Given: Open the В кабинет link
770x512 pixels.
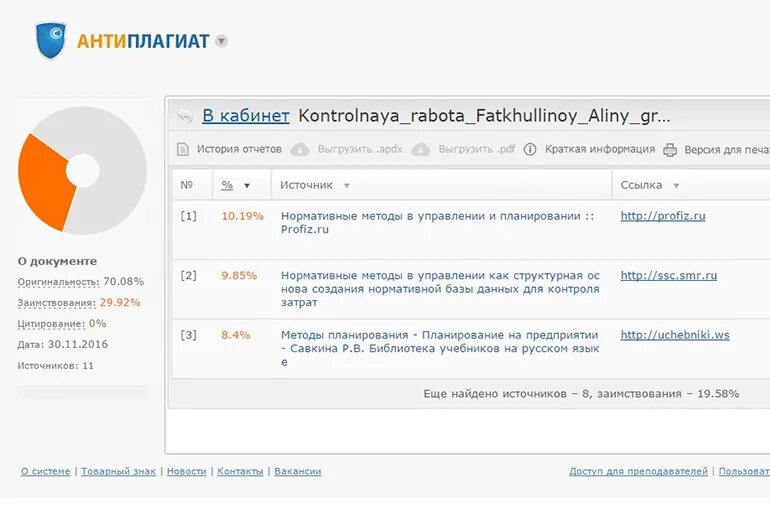Looking at the screenshot, I should tap(246, 116).
